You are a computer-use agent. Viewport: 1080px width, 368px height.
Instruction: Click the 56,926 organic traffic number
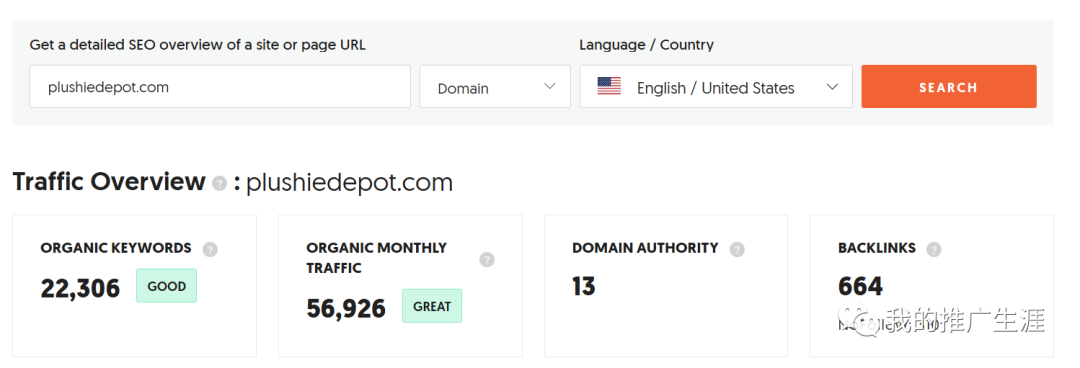(346, 309)
